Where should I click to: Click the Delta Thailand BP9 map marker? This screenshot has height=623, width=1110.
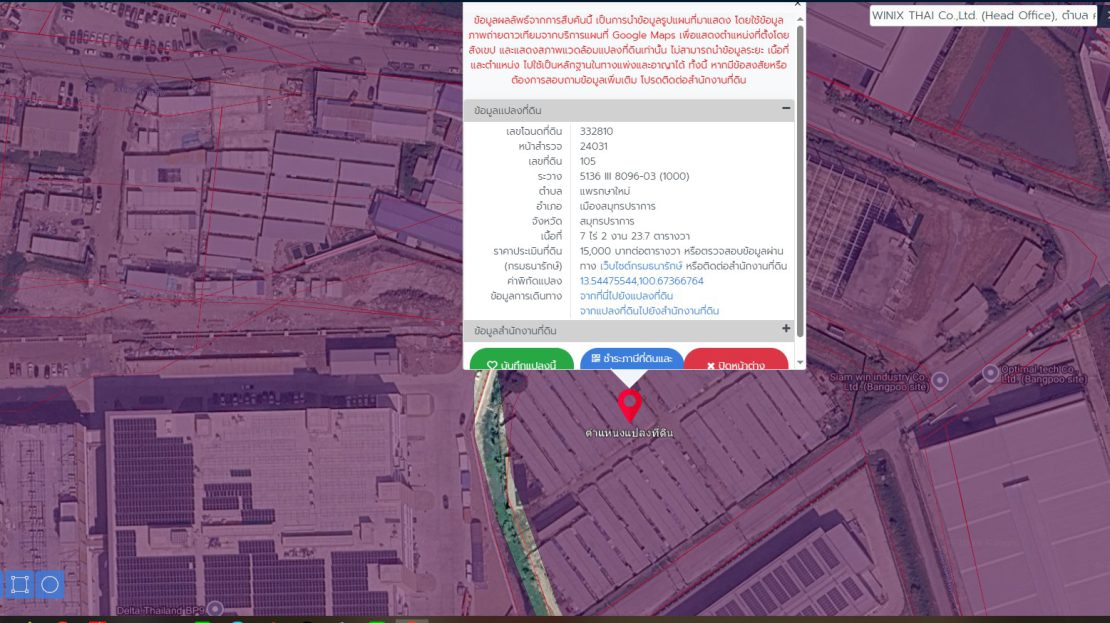pyautogui.click(x=214, y=608)
